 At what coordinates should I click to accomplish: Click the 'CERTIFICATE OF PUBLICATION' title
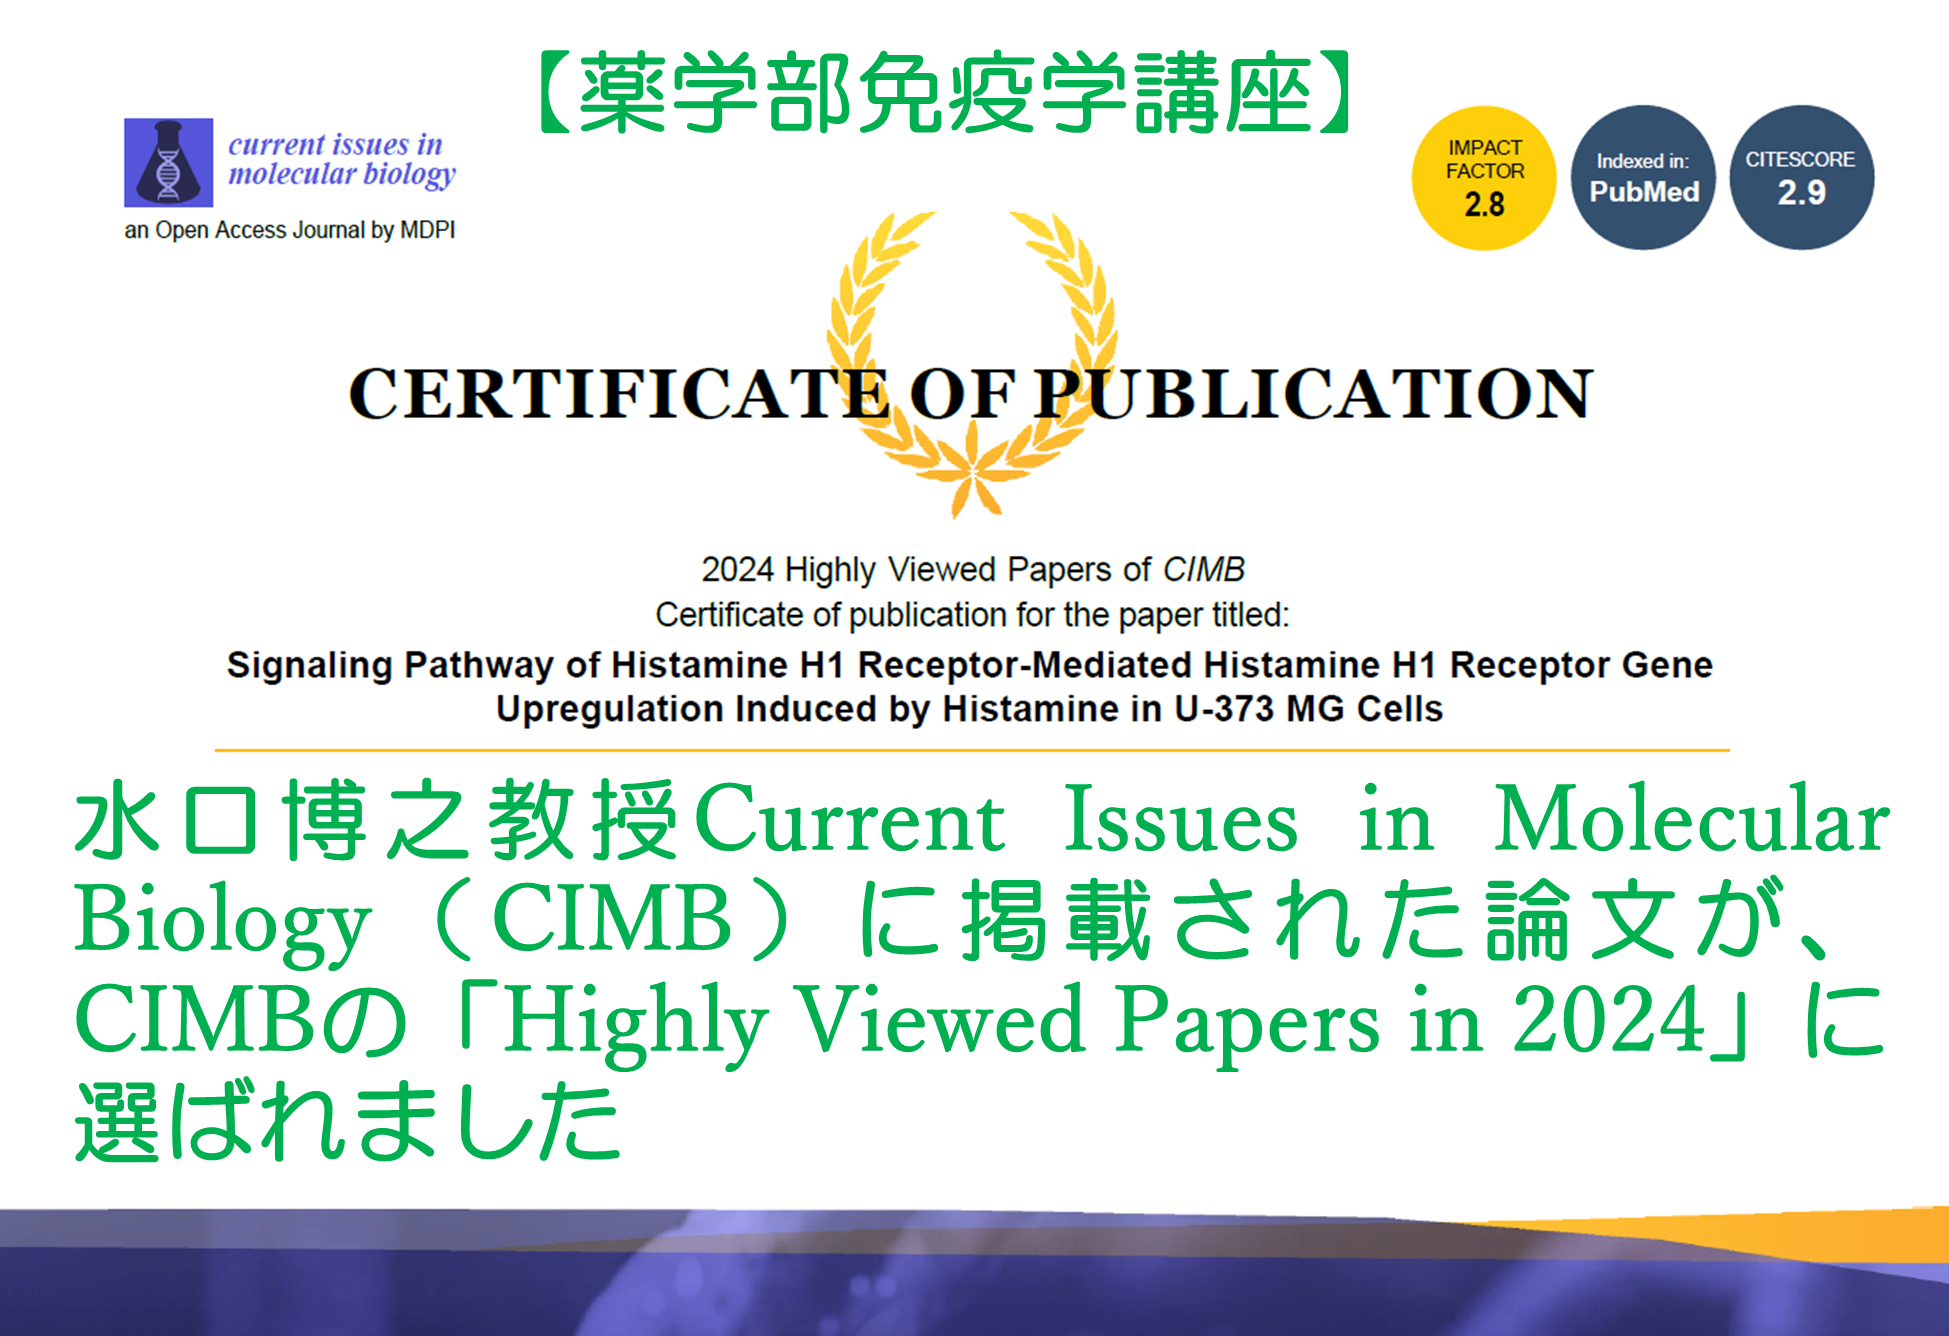[x=970, y=394]
